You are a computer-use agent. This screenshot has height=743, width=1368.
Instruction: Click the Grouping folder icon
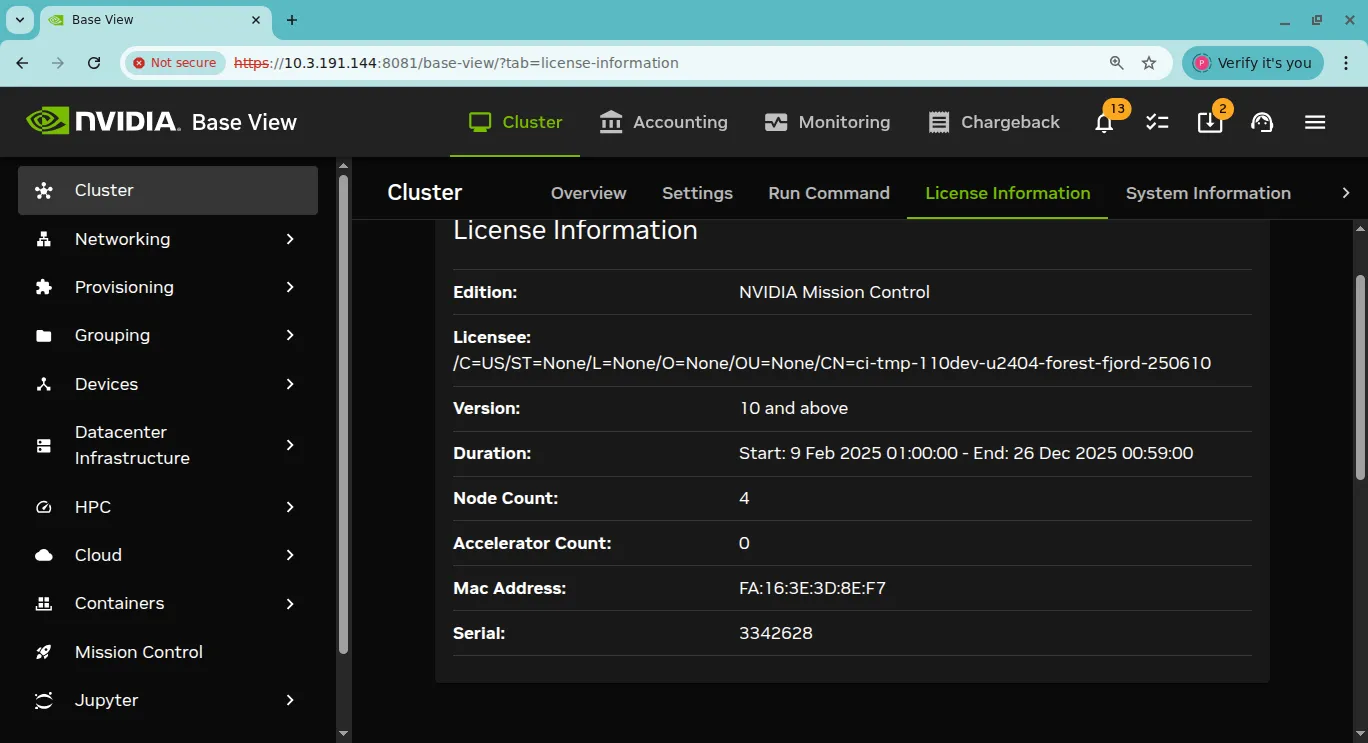click(44, 336)
